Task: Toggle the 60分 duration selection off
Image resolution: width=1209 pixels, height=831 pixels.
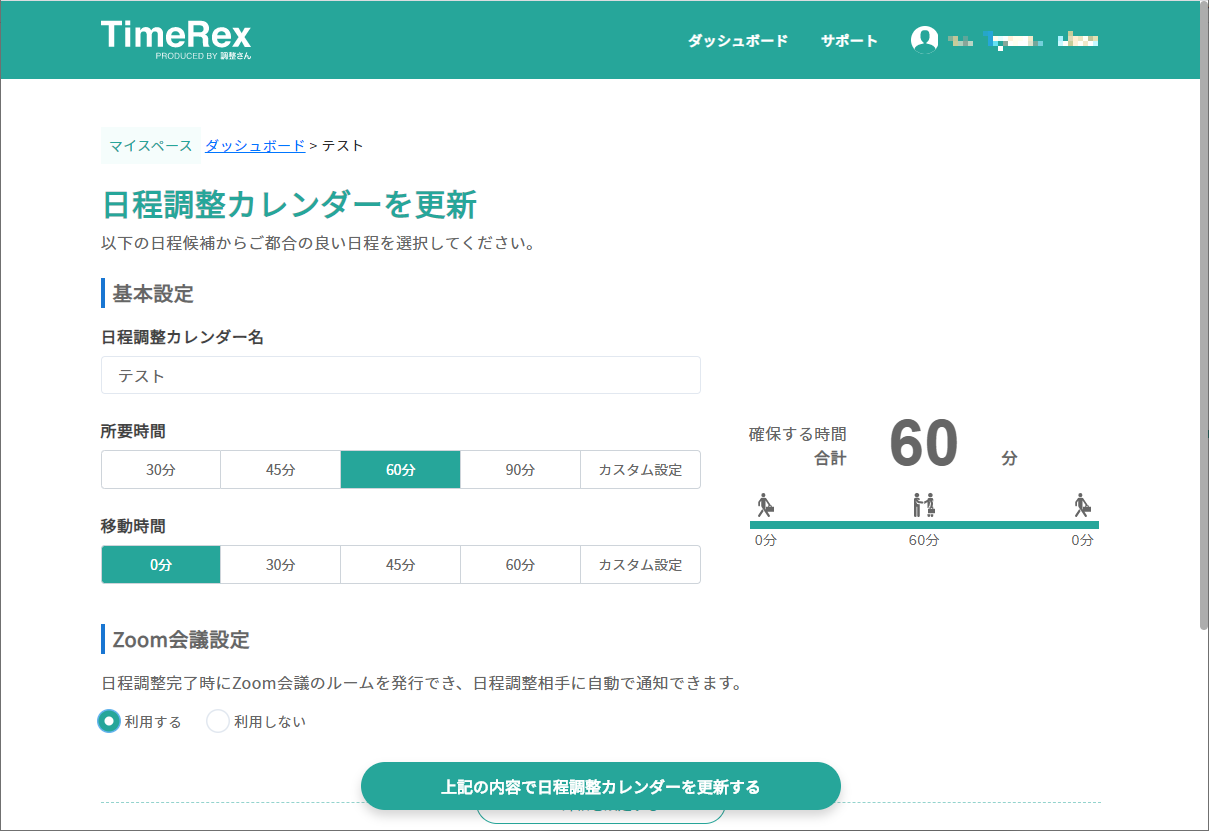Action: (x=400, y=469)
